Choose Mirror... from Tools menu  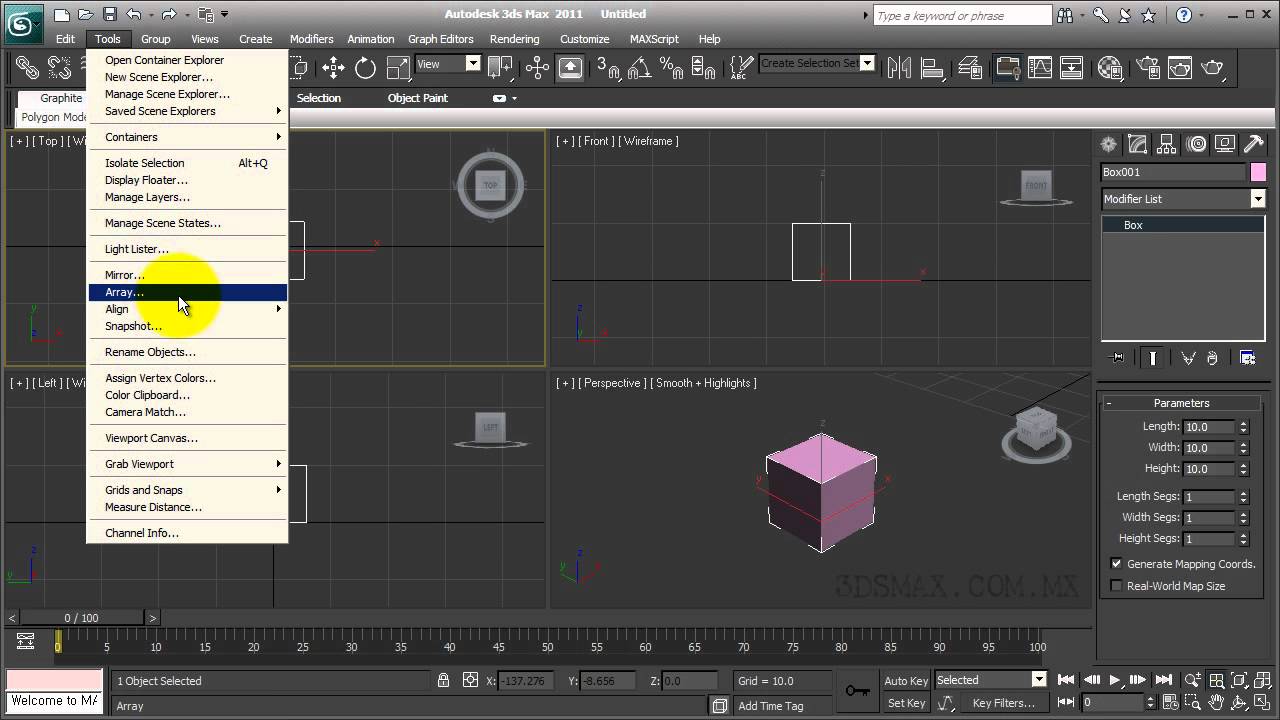(x=187, y=275)
